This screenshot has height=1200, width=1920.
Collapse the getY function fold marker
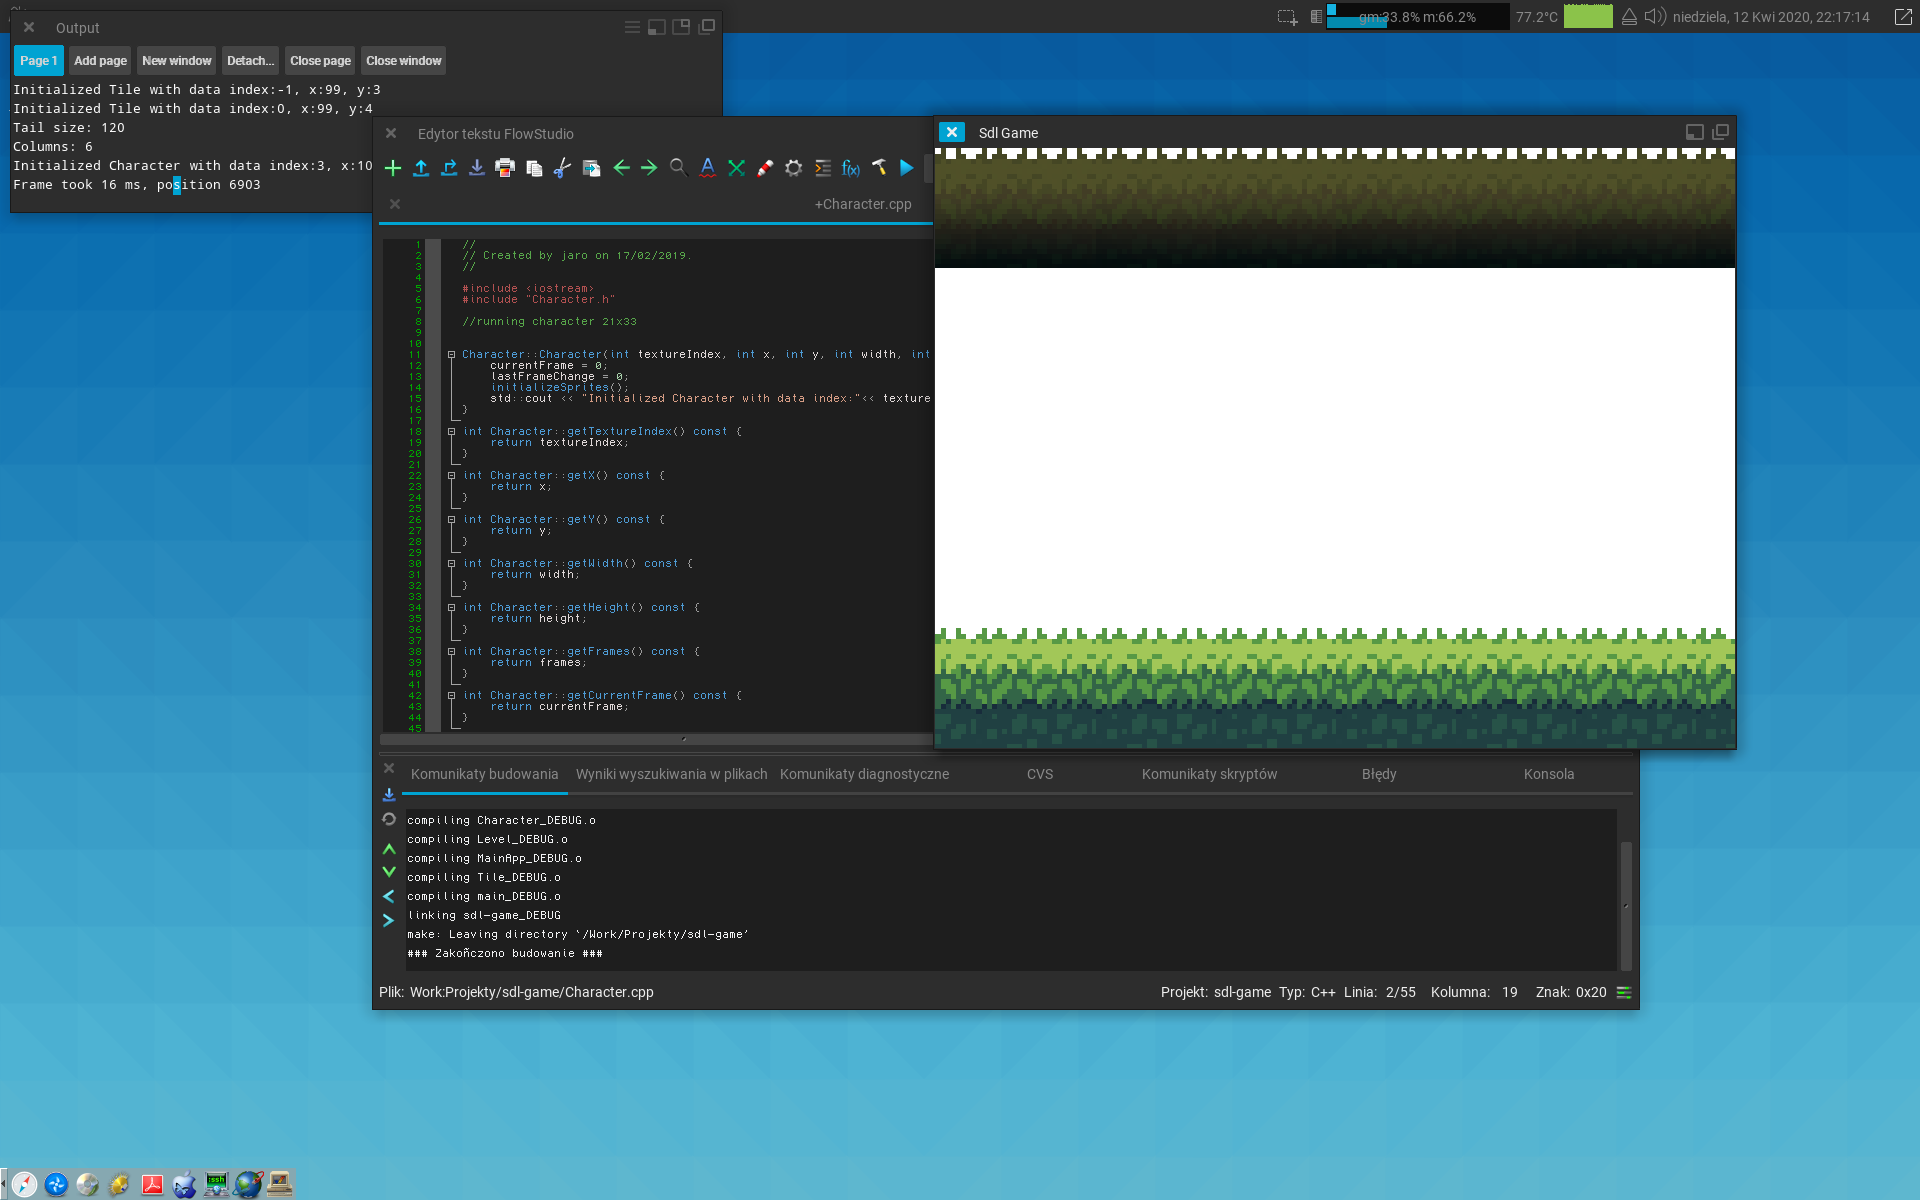[x=452, y=520]
